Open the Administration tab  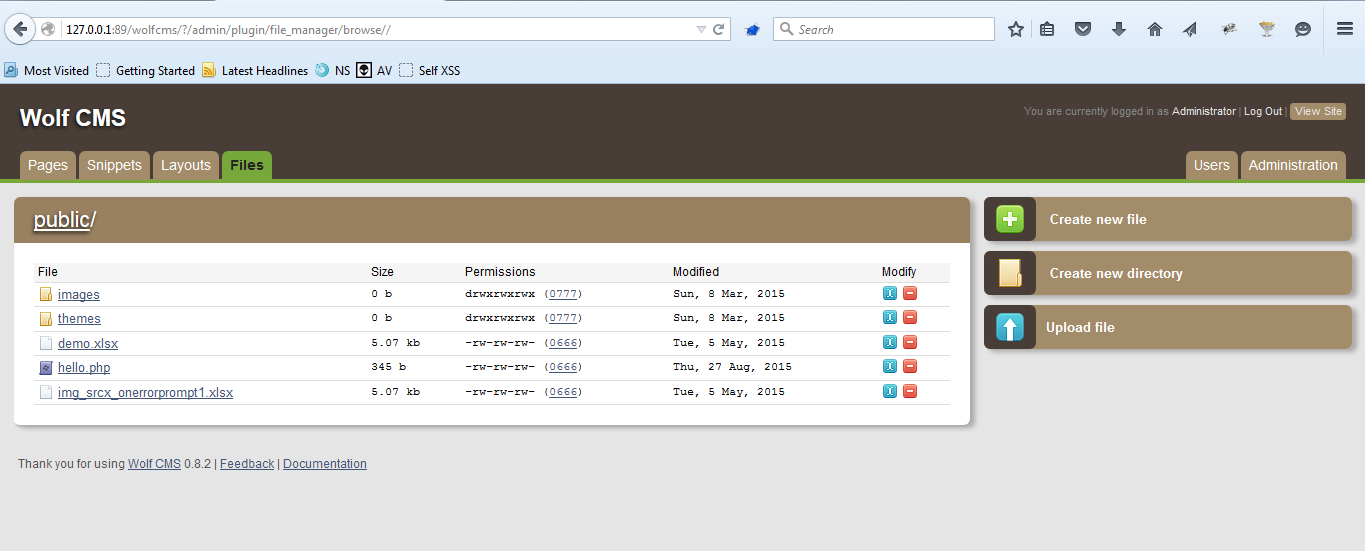click(x=1293, y=165)
